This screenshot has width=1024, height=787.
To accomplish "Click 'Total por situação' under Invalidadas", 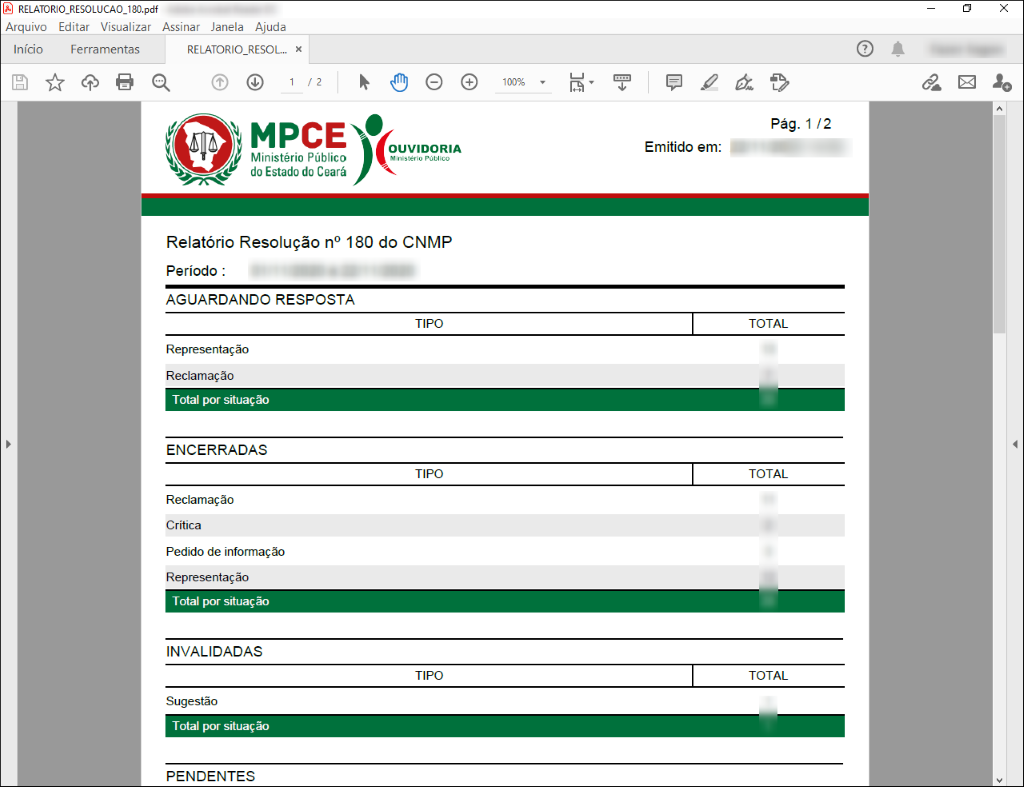I will (x=221, y=726).
